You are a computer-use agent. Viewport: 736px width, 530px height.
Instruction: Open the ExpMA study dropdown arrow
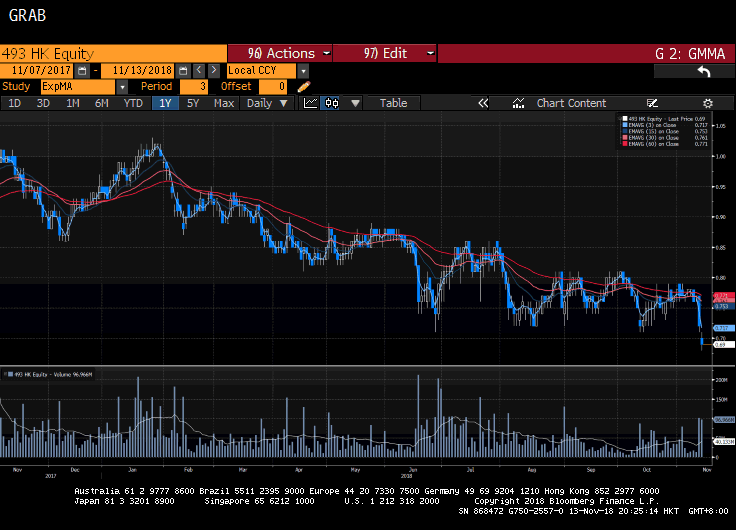click(x=122, y=87)
